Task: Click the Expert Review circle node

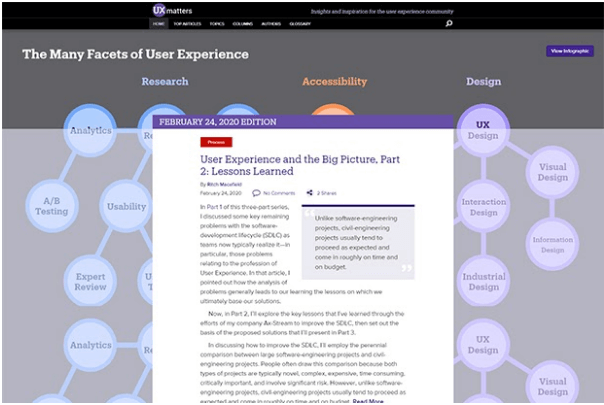Action: pyautogui.click(x=91, y=280)
